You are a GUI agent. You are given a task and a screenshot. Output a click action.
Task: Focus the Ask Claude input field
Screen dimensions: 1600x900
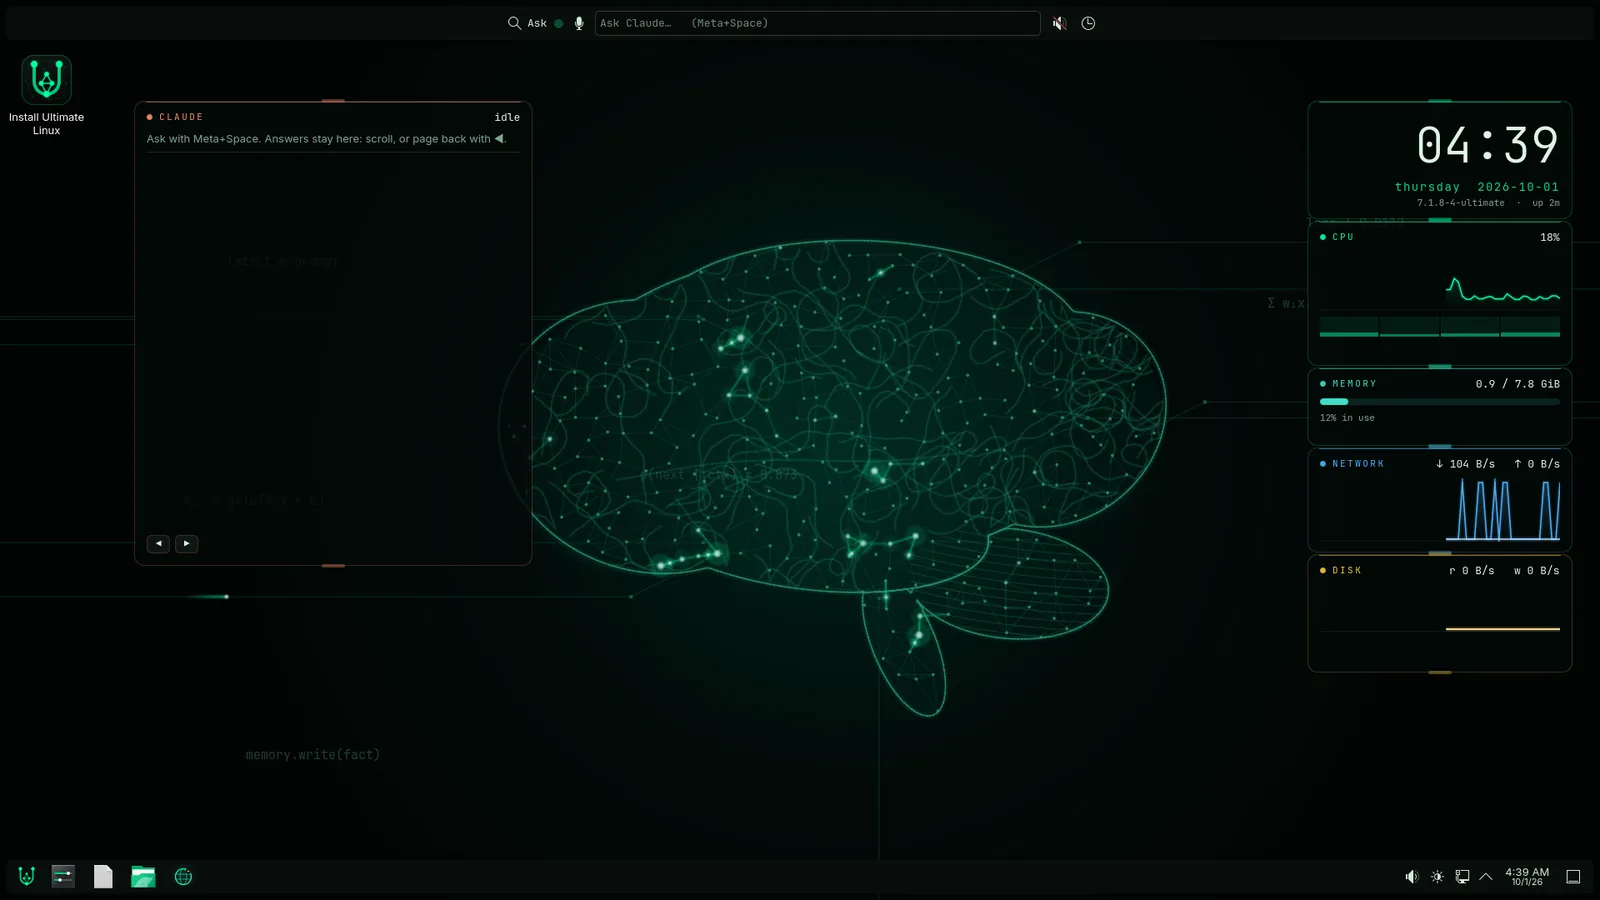tap(817, 23)
